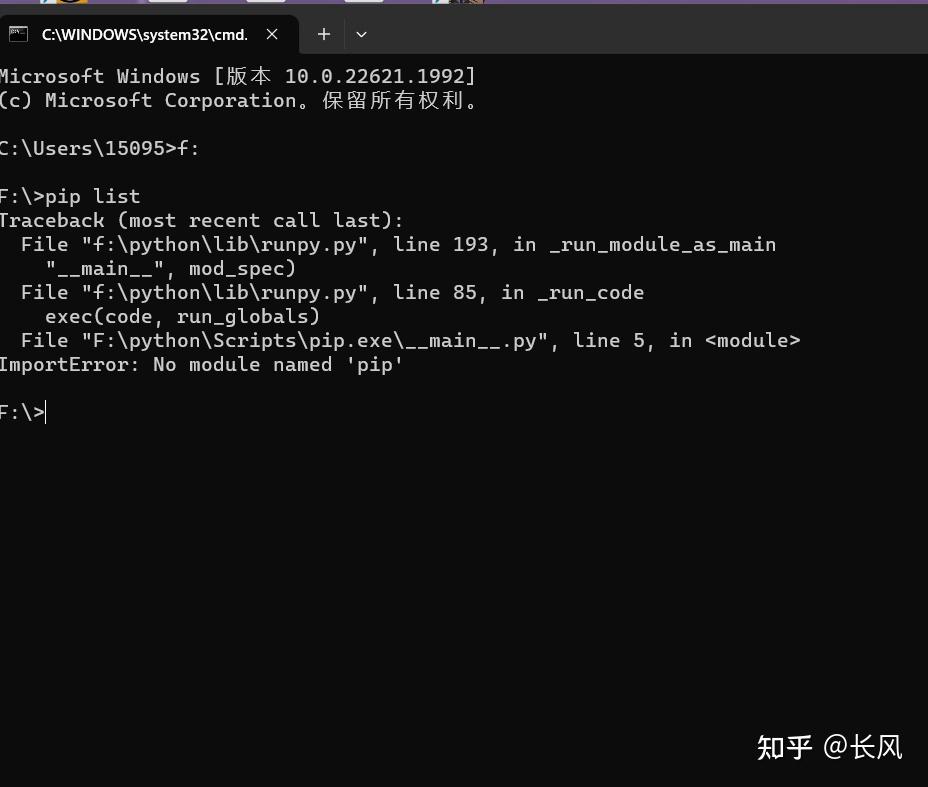
Task: Click the pip.exe\__main__.py line 5 entry
Action: [x=410, y=340]
